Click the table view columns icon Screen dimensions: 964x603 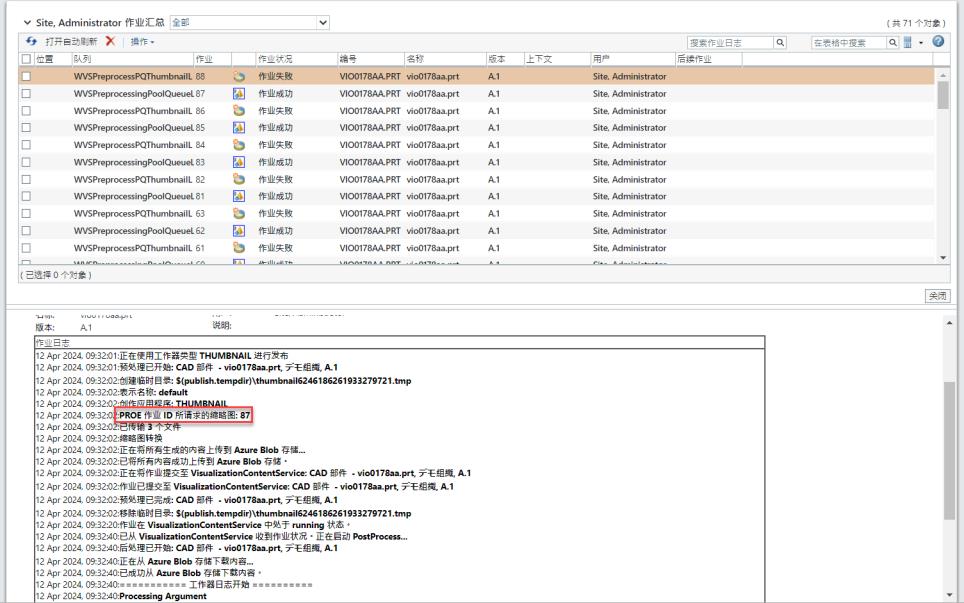[907, 42]
